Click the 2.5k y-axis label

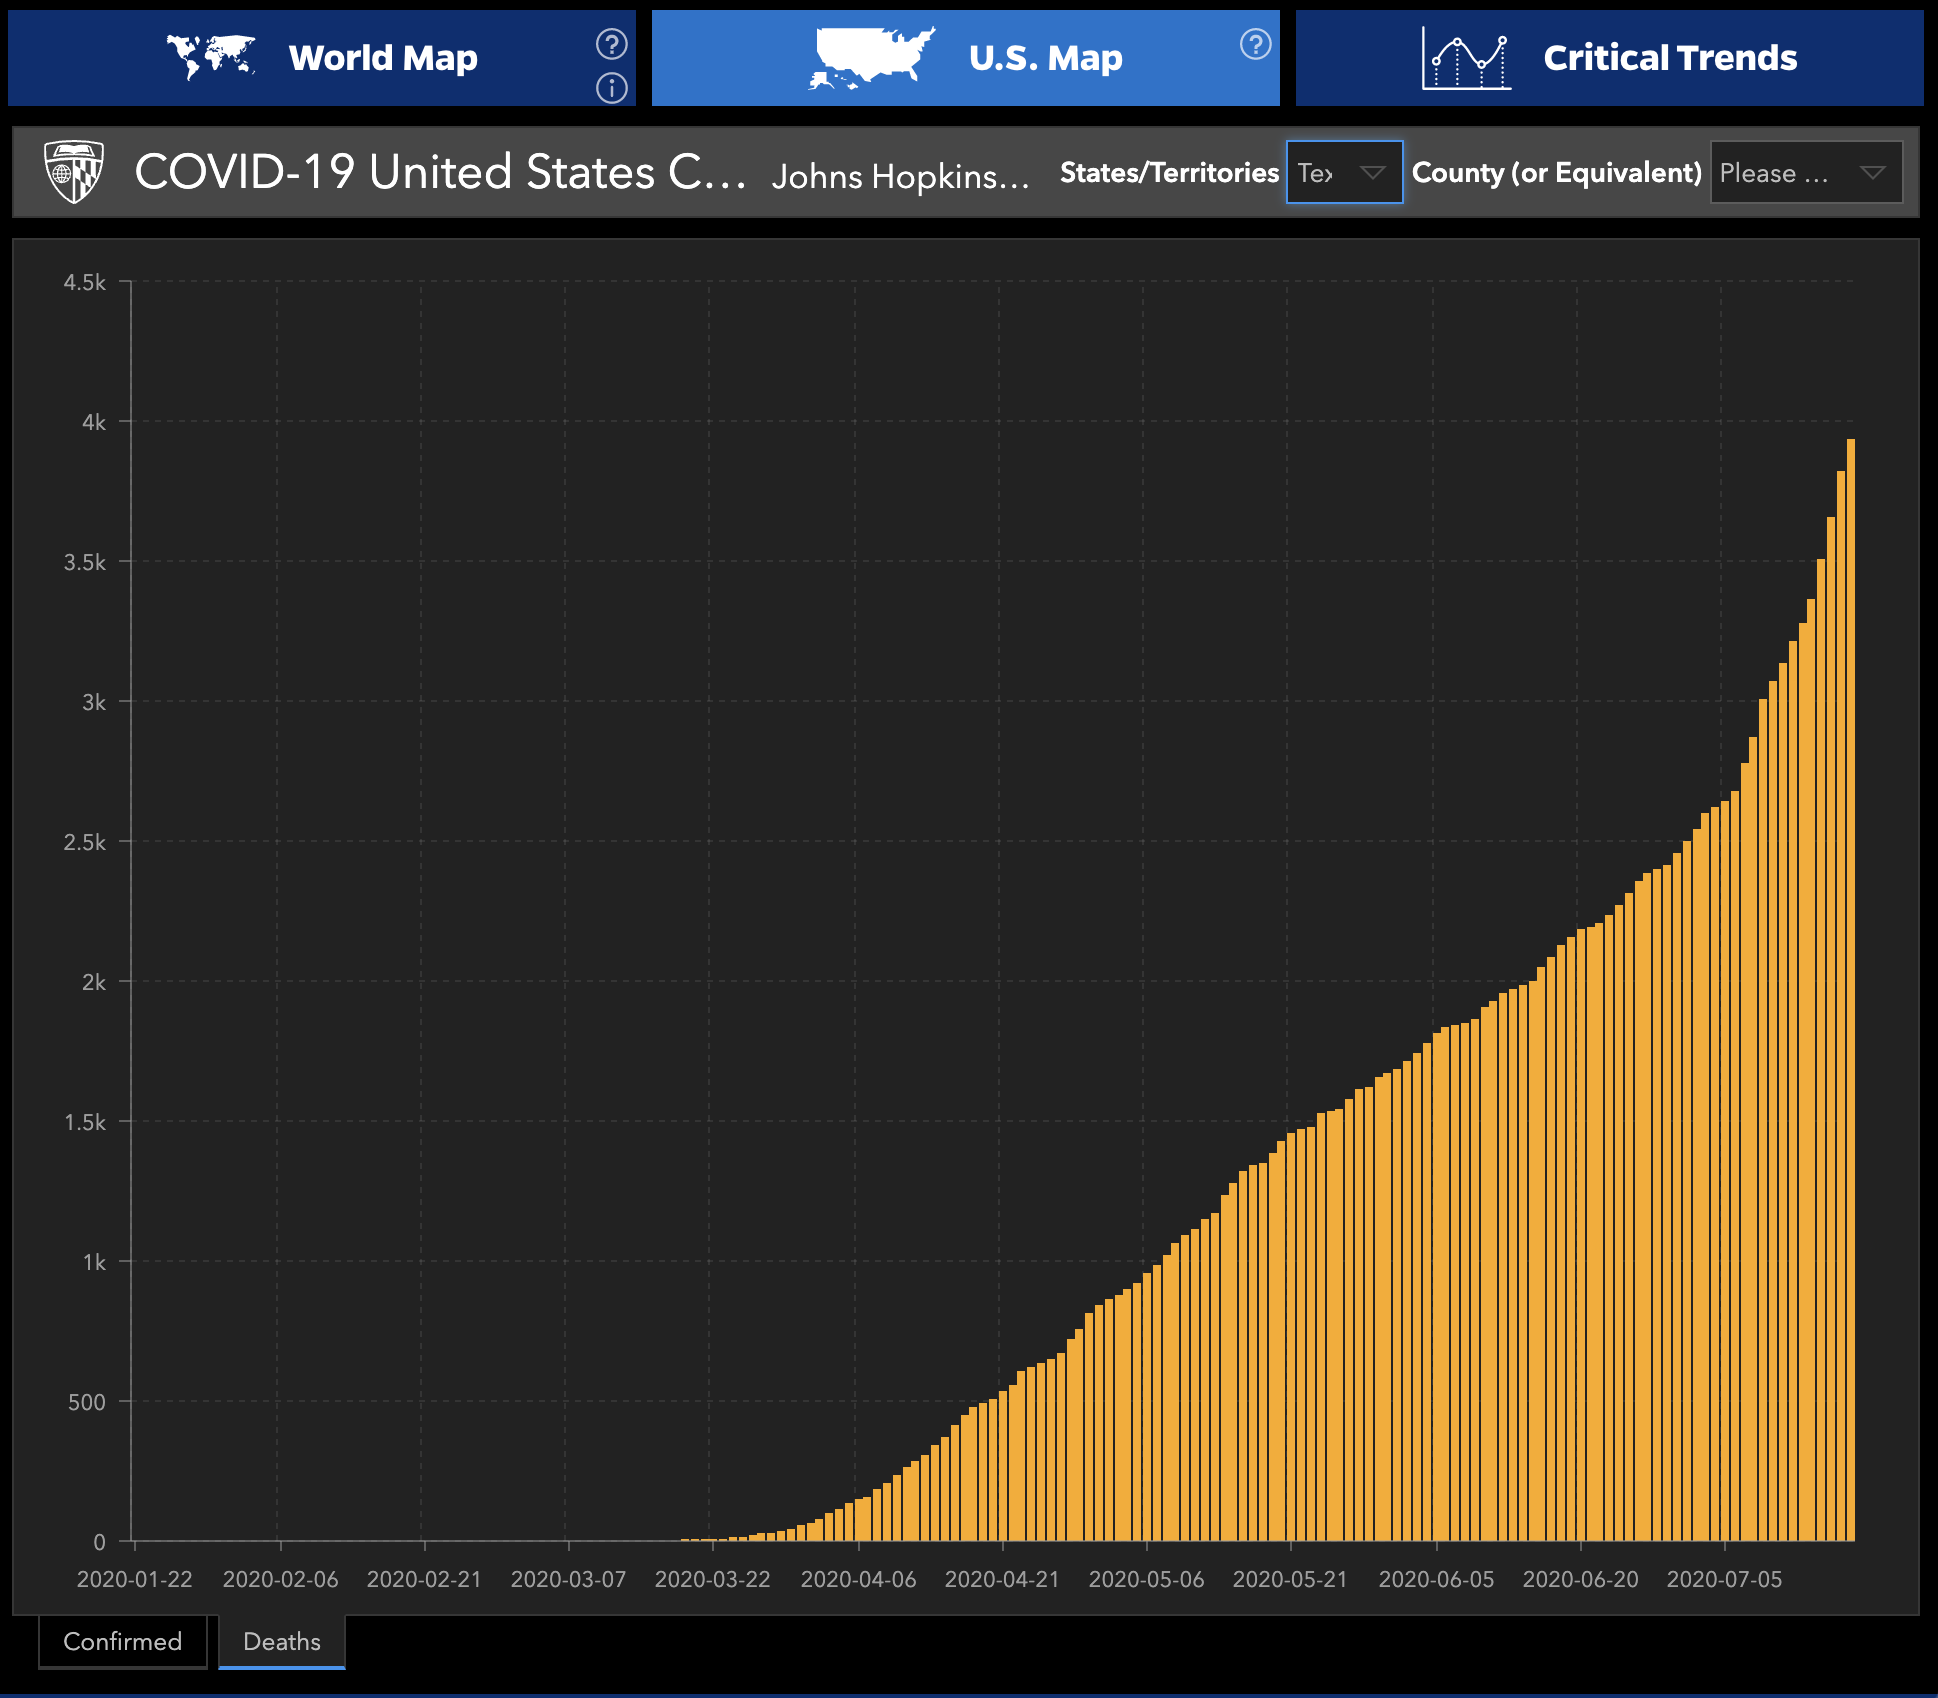click(85, 843)
